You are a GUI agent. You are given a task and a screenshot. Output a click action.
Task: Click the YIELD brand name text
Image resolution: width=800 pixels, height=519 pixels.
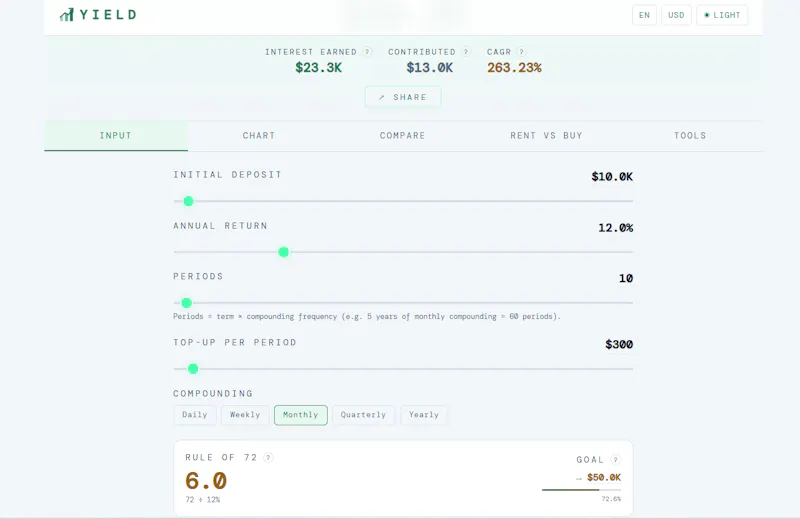click(x=108, y=15)
